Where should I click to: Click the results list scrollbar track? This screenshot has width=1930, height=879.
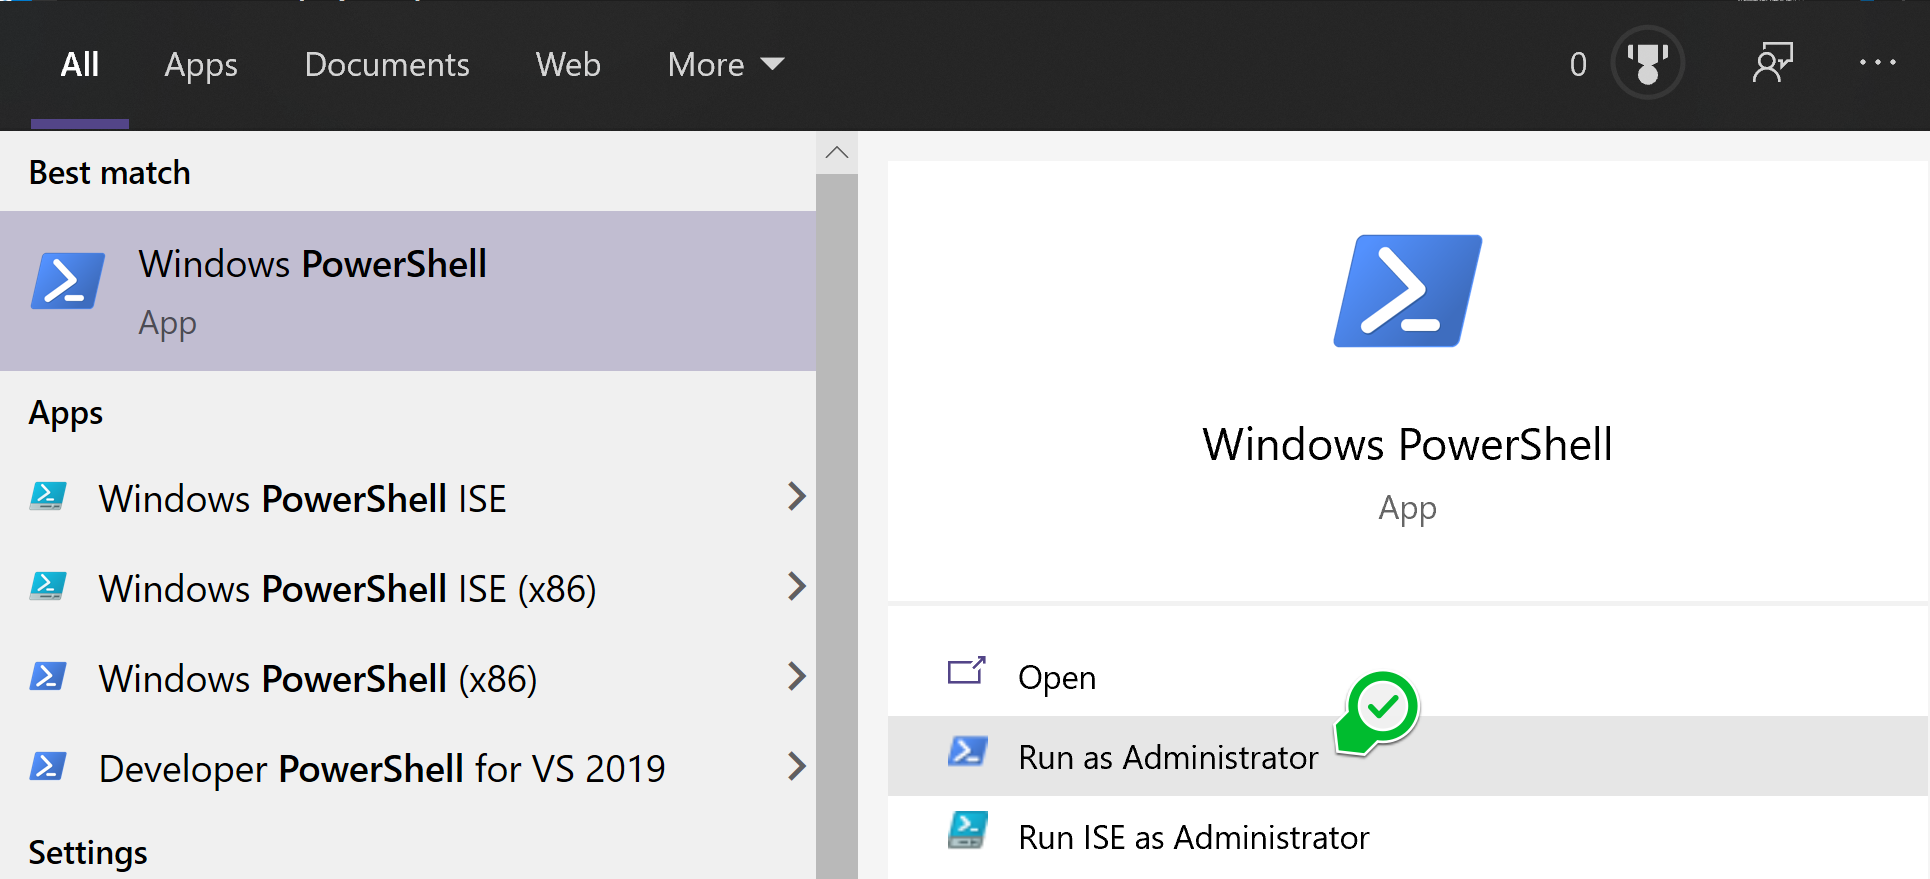coord(837,526)
